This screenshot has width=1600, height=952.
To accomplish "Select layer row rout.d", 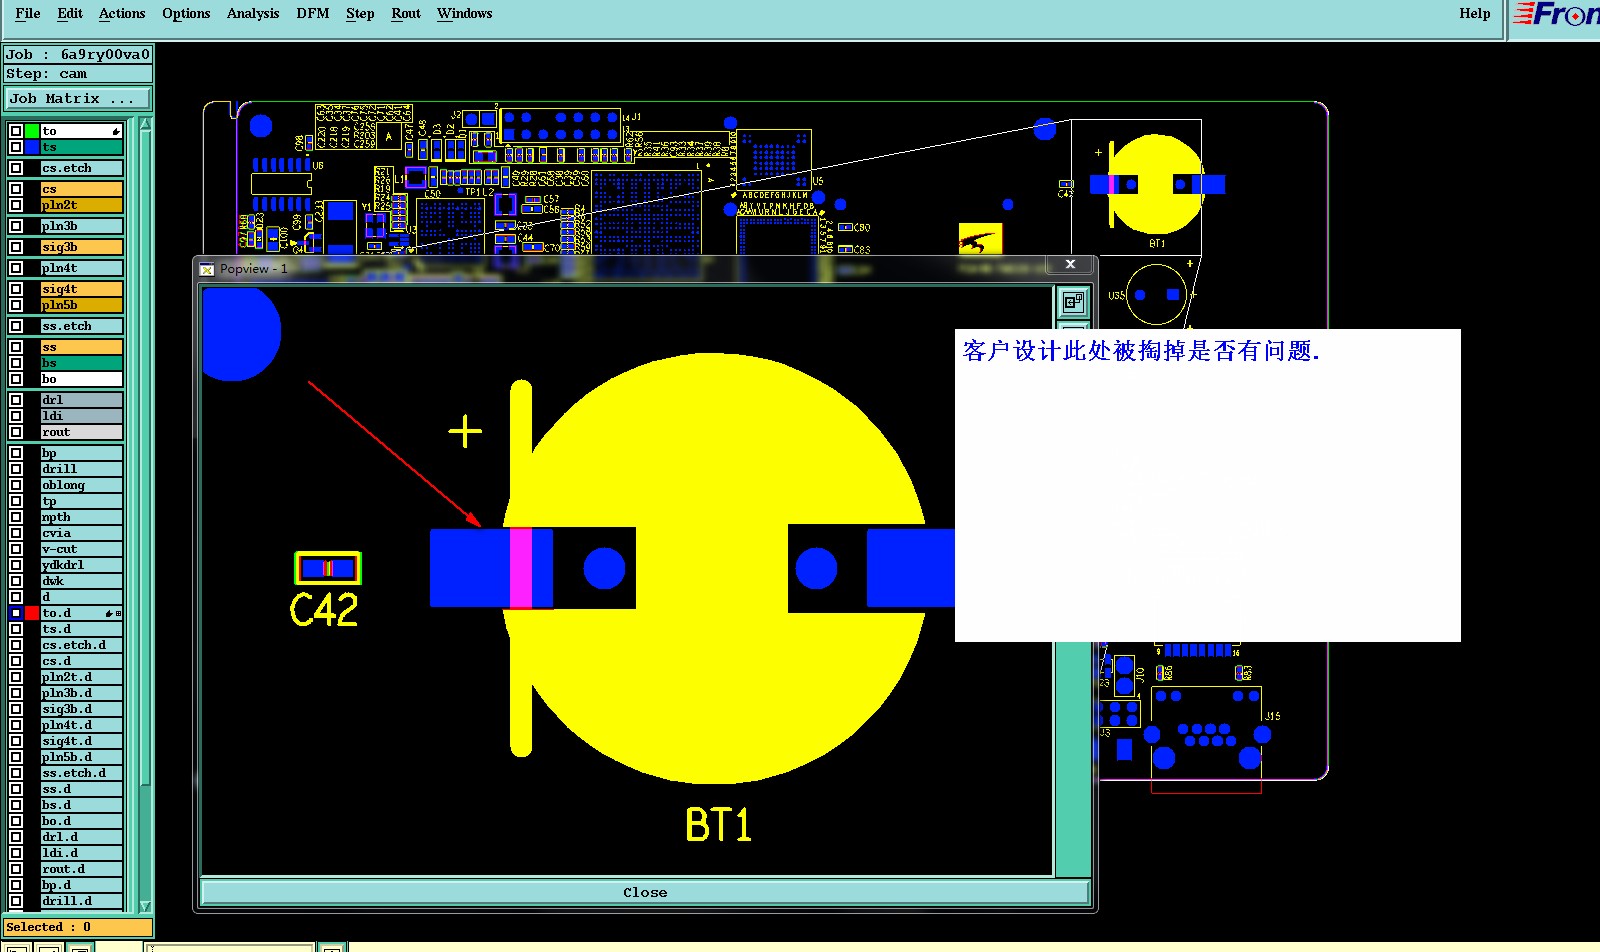I will click(x=81, y=869).
